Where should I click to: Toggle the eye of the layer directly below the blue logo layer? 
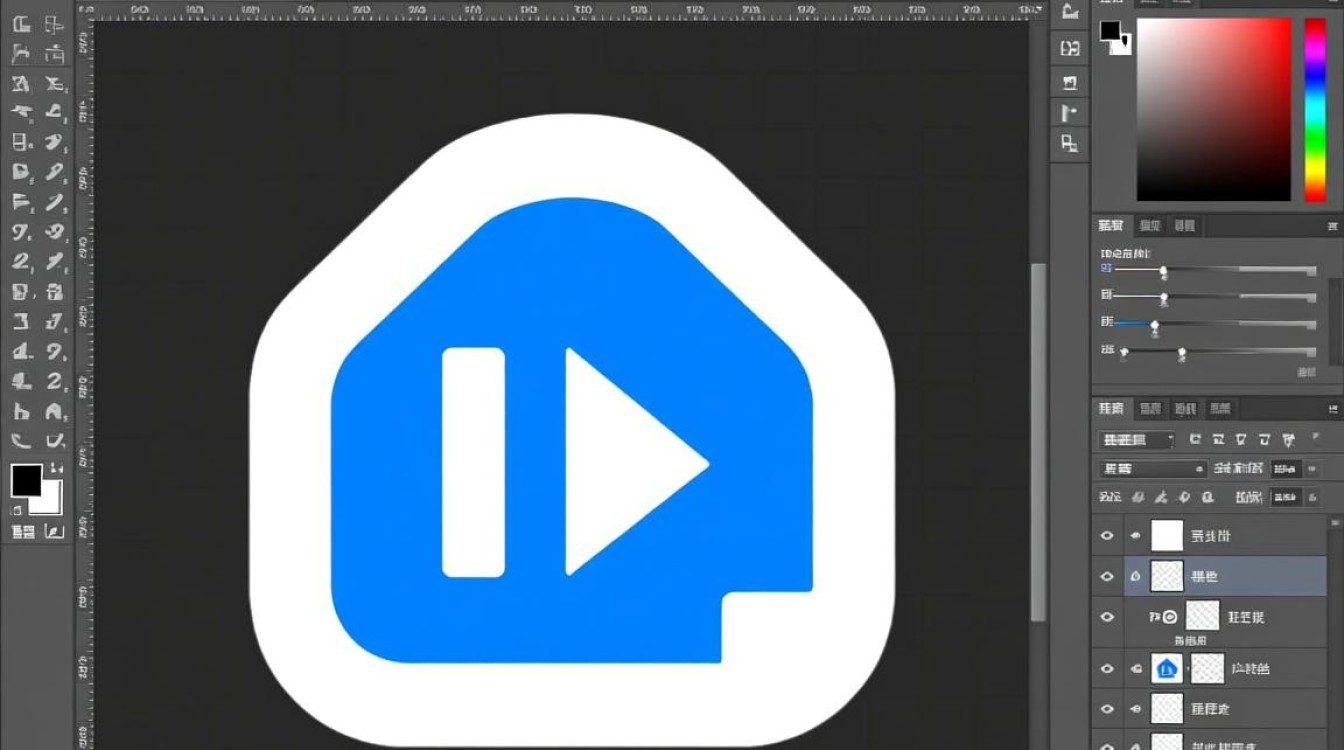click(1107, 709)
